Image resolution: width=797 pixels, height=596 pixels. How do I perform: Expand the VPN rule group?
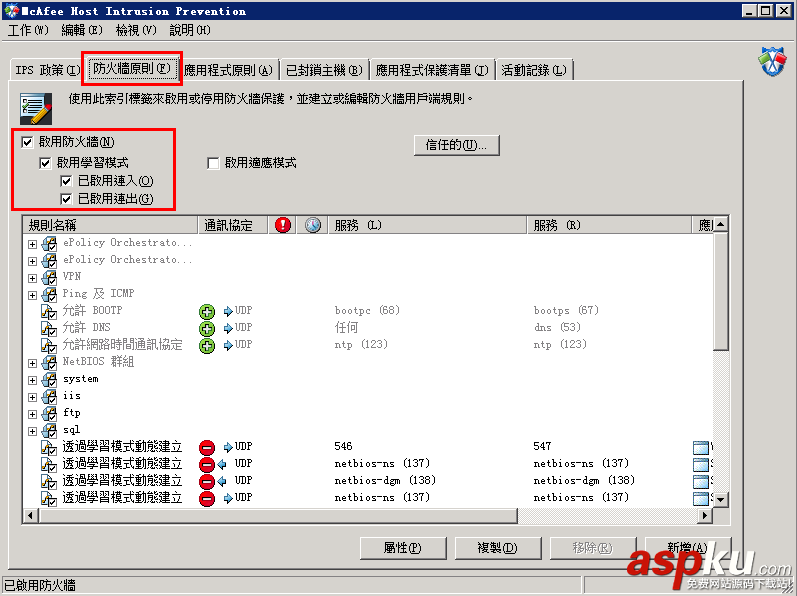(33, 278)
